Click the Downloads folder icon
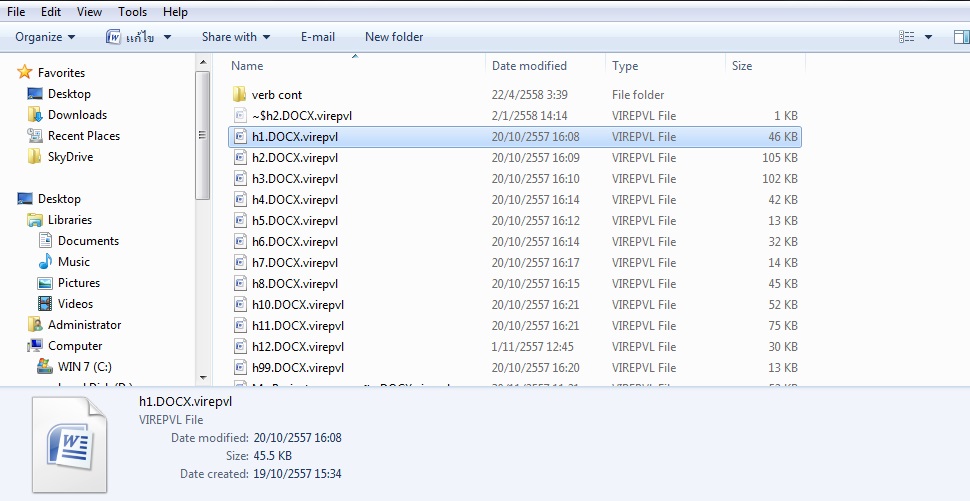This screenshot has width=970, height=501. pos(35,114)
